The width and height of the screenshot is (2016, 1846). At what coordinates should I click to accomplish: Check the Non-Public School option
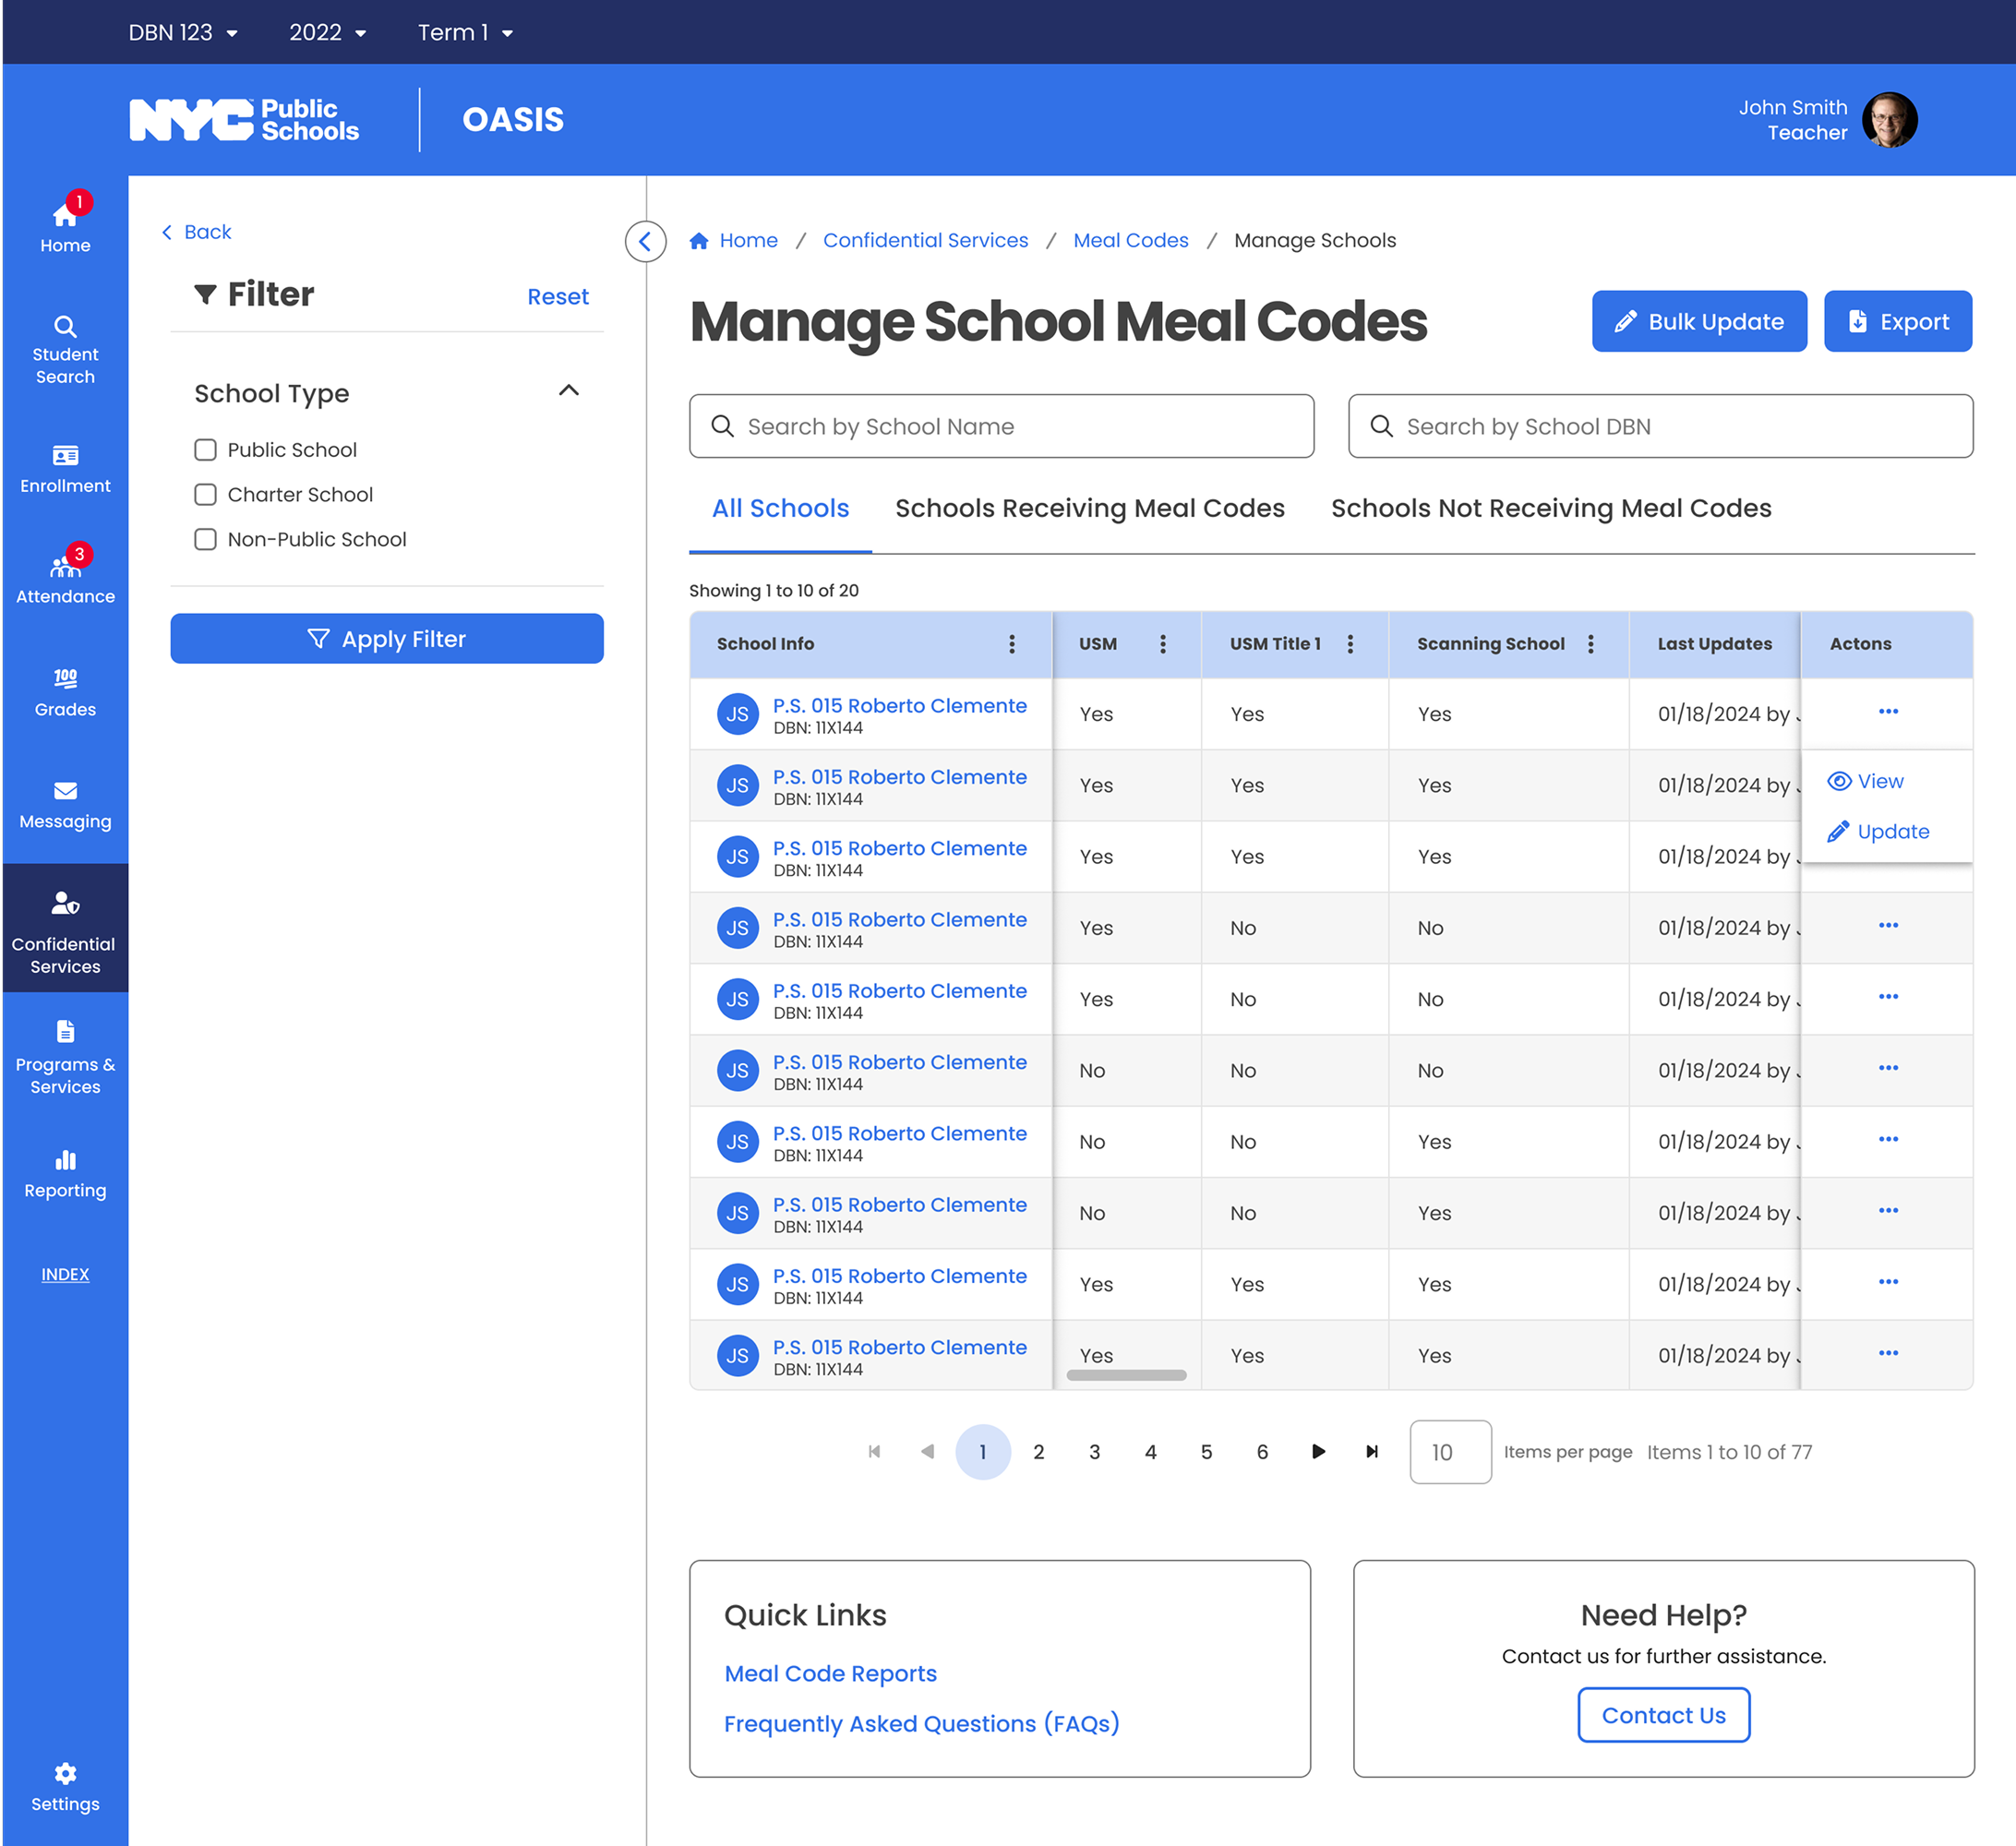pos(205,539)
